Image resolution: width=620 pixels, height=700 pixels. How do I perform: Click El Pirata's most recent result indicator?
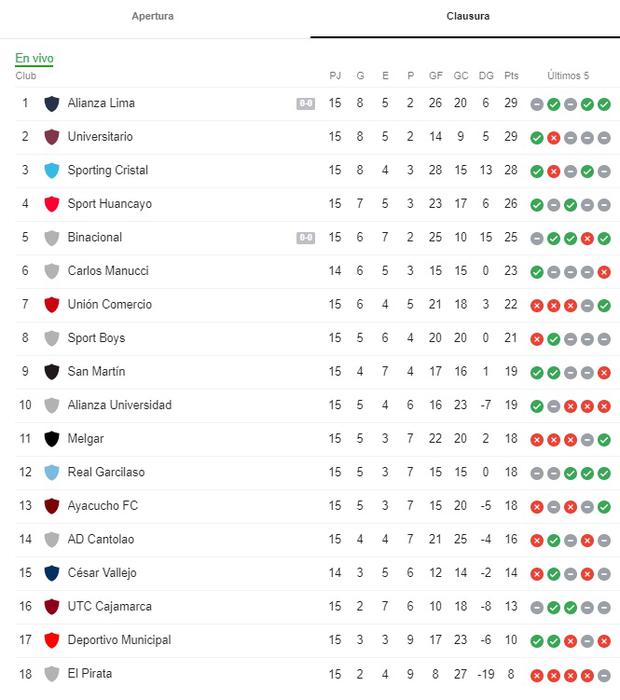click(604, 674)
